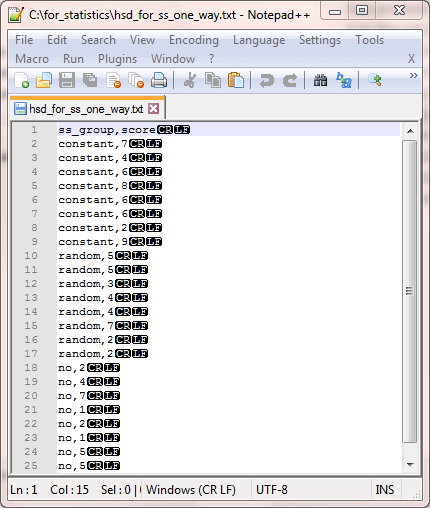Click the text 'no,7' on line 20
430x508 pixels.
coord(72,396)
